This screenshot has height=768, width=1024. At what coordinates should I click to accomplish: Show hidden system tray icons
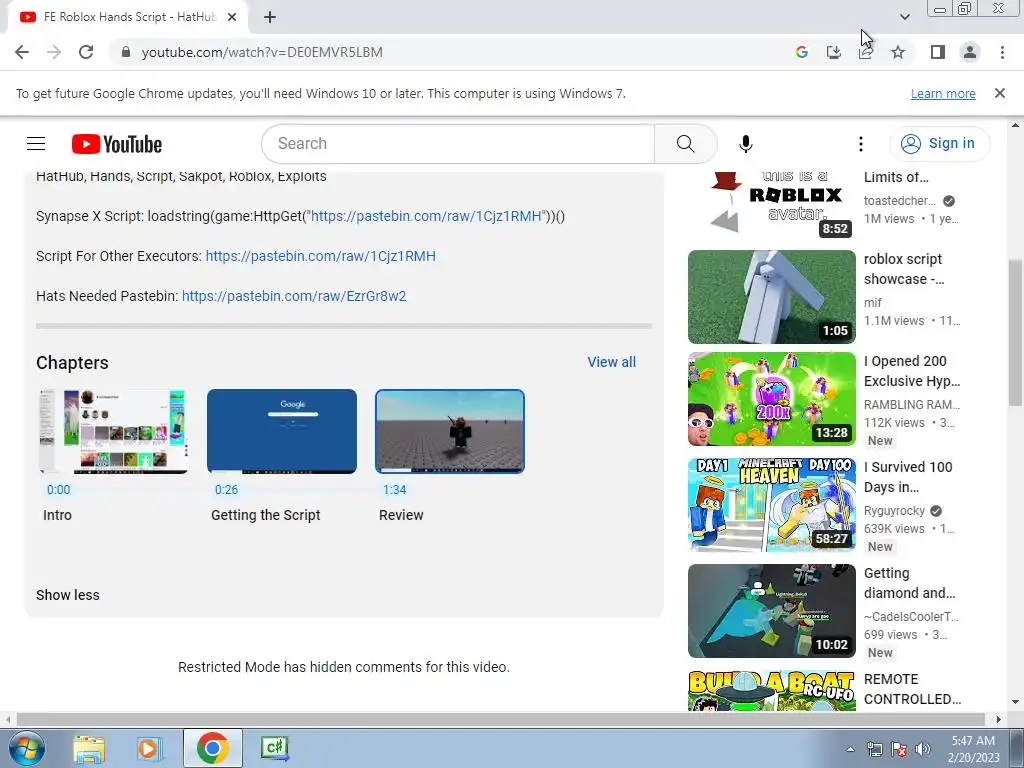point(850,749)
